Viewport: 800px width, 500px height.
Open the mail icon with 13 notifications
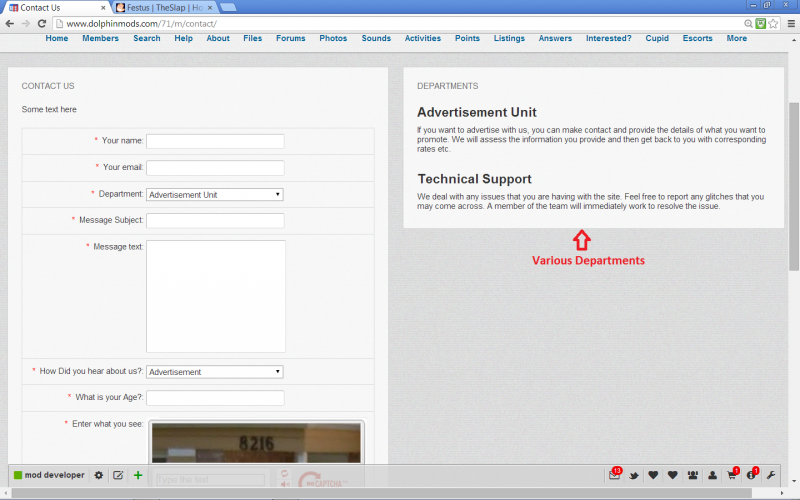pyautogui.click(x=615, y=474)
